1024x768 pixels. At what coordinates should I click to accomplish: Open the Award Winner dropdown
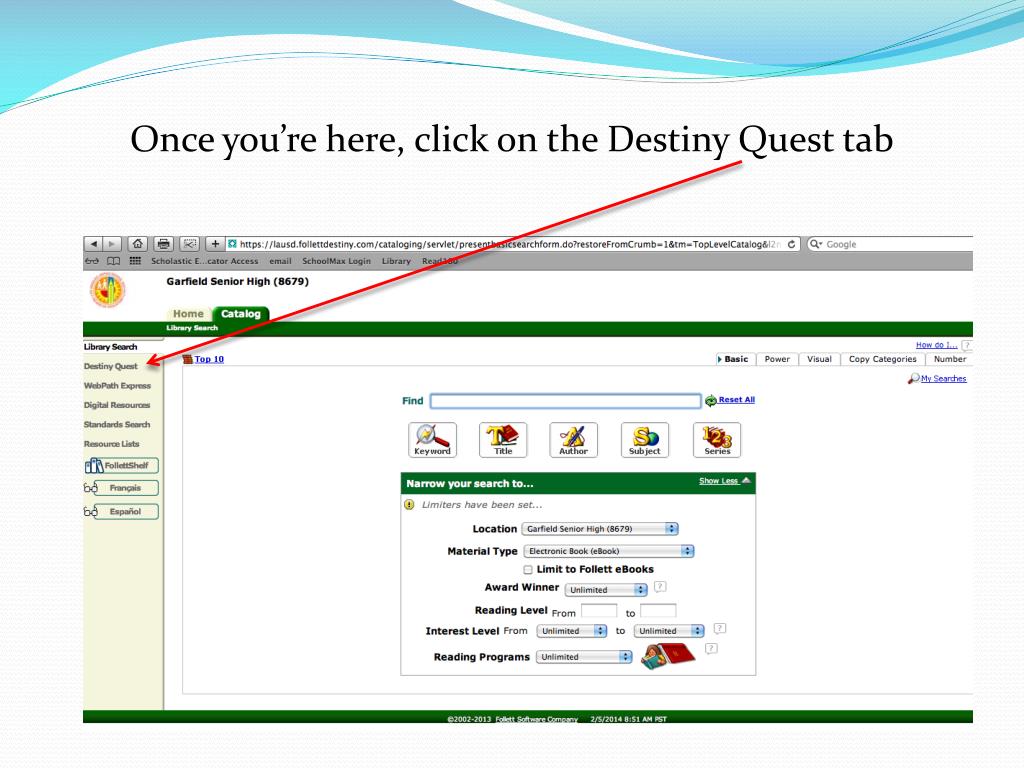(606, 590)
